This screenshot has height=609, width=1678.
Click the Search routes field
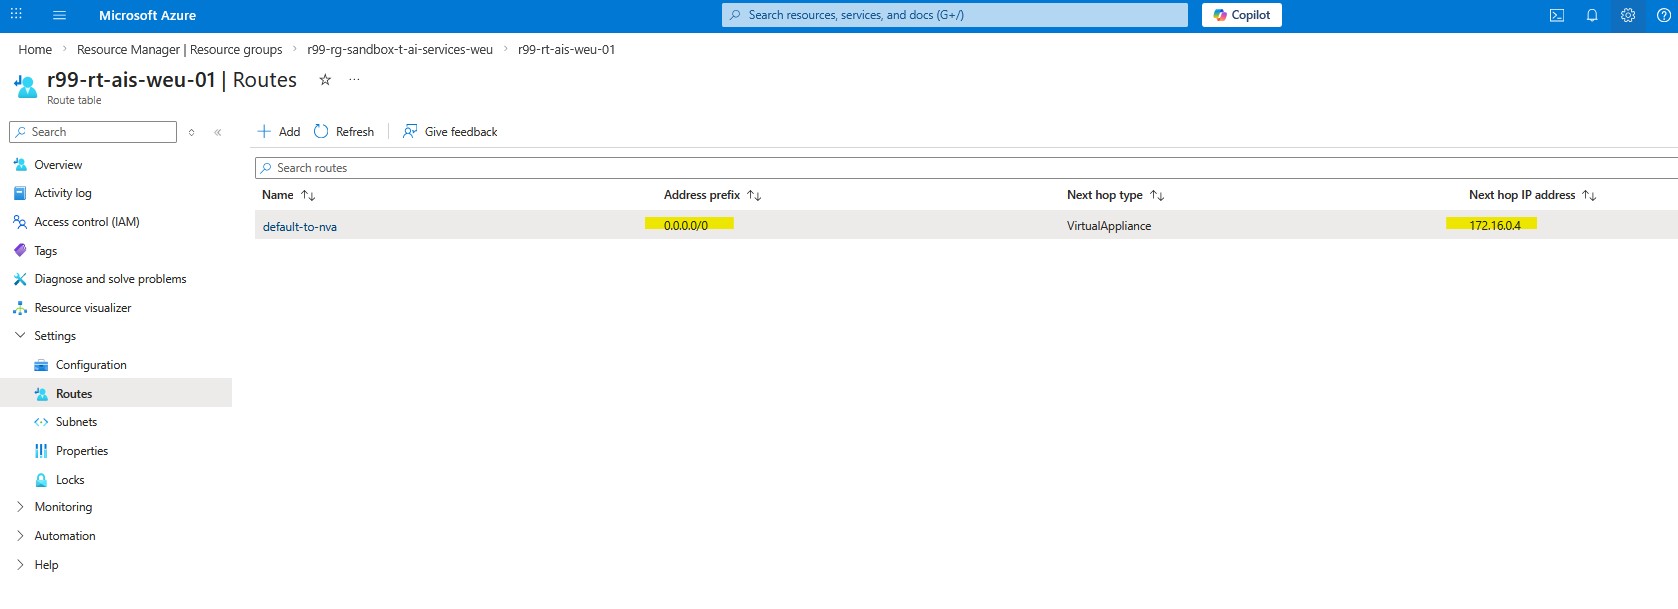click(966, 168)
